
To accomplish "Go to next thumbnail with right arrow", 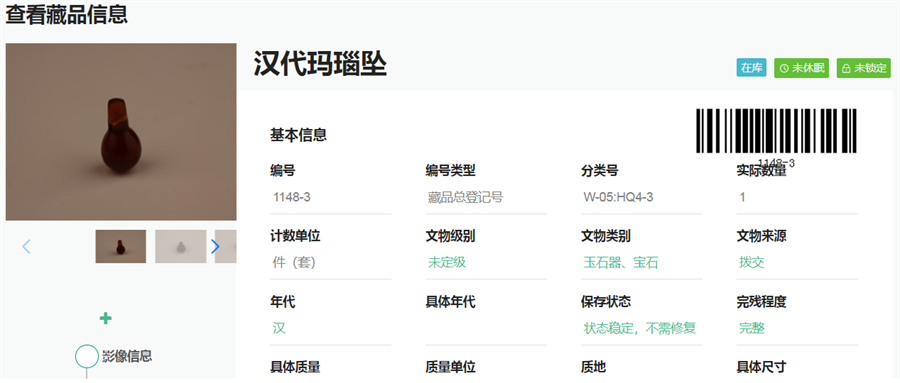I will pos(215,246).
